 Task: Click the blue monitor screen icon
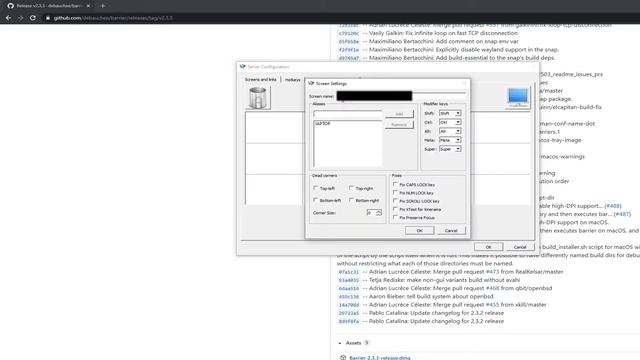518,97
